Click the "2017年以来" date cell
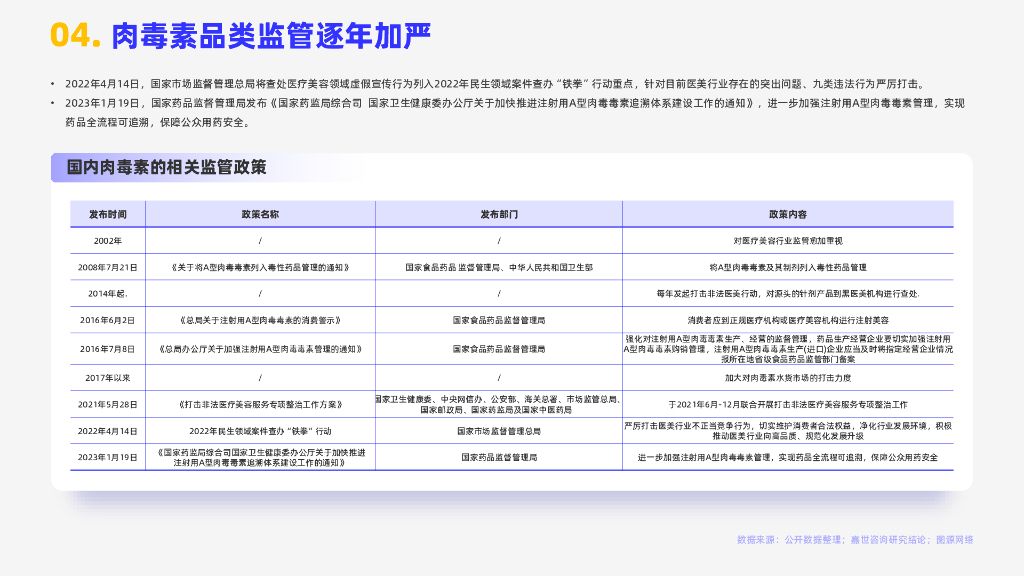1024x576 pixels. point(107,378)
